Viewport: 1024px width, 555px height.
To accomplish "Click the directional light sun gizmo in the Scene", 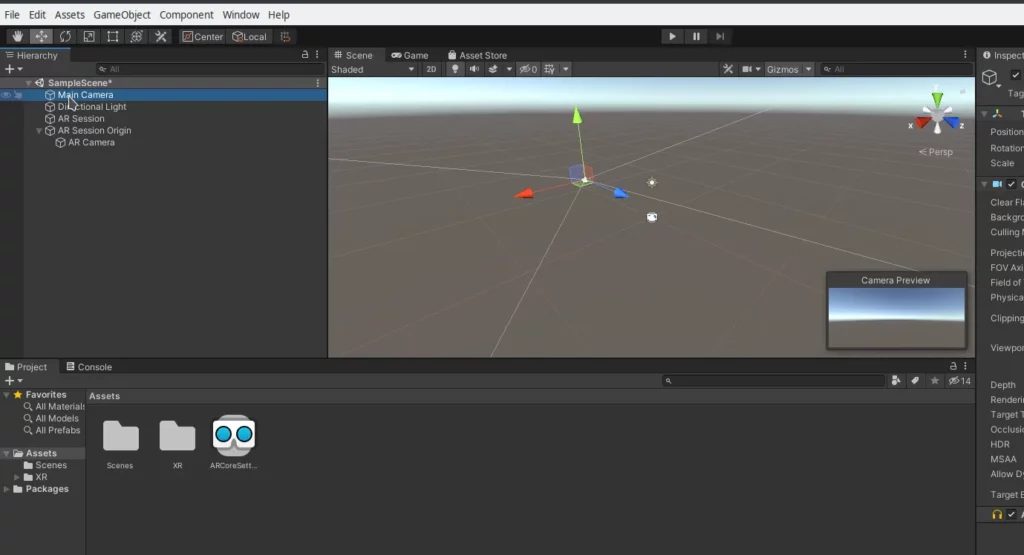I will pyautogui.click(x=652, y=183).
